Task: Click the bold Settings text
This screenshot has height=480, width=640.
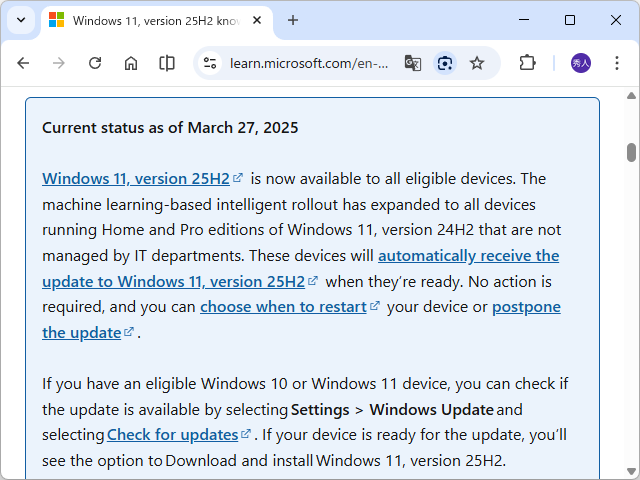Action: tap(320, 410)
